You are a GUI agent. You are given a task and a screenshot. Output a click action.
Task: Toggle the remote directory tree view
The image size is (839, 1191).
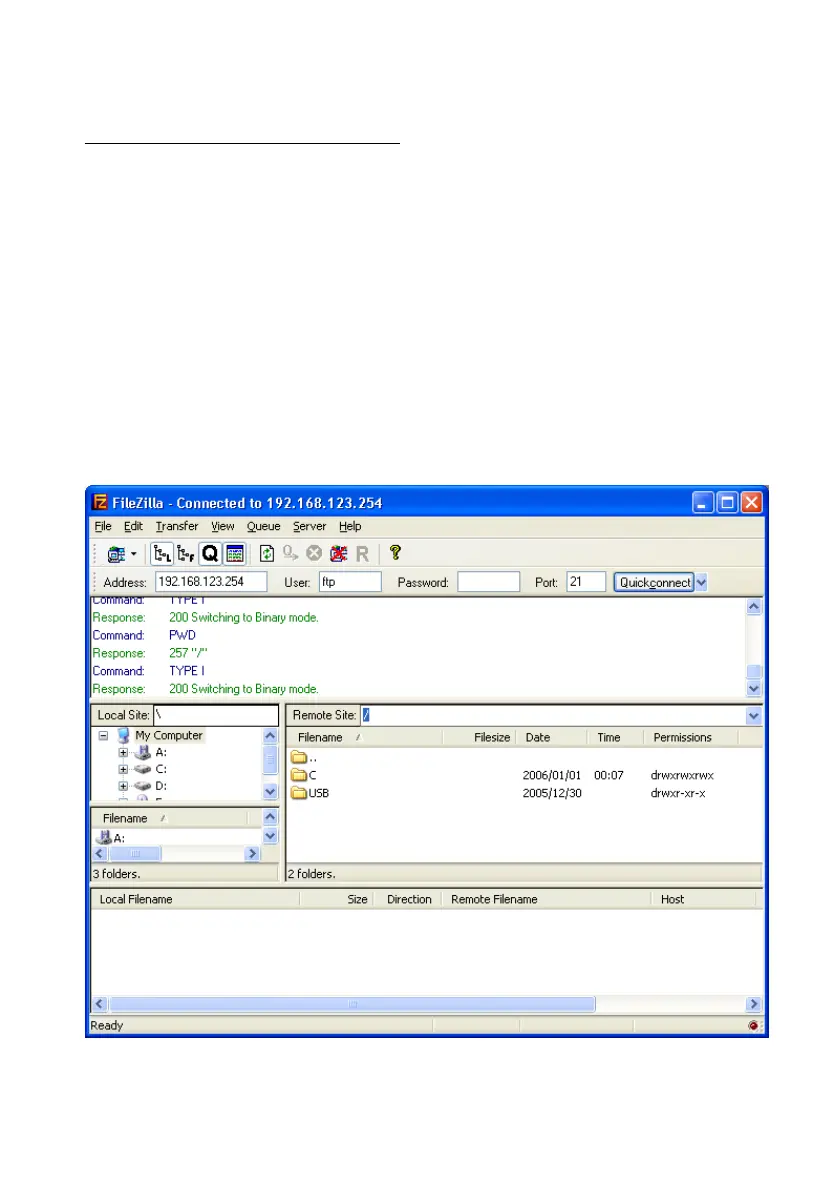pyautogui.click(x=185, y=554)
